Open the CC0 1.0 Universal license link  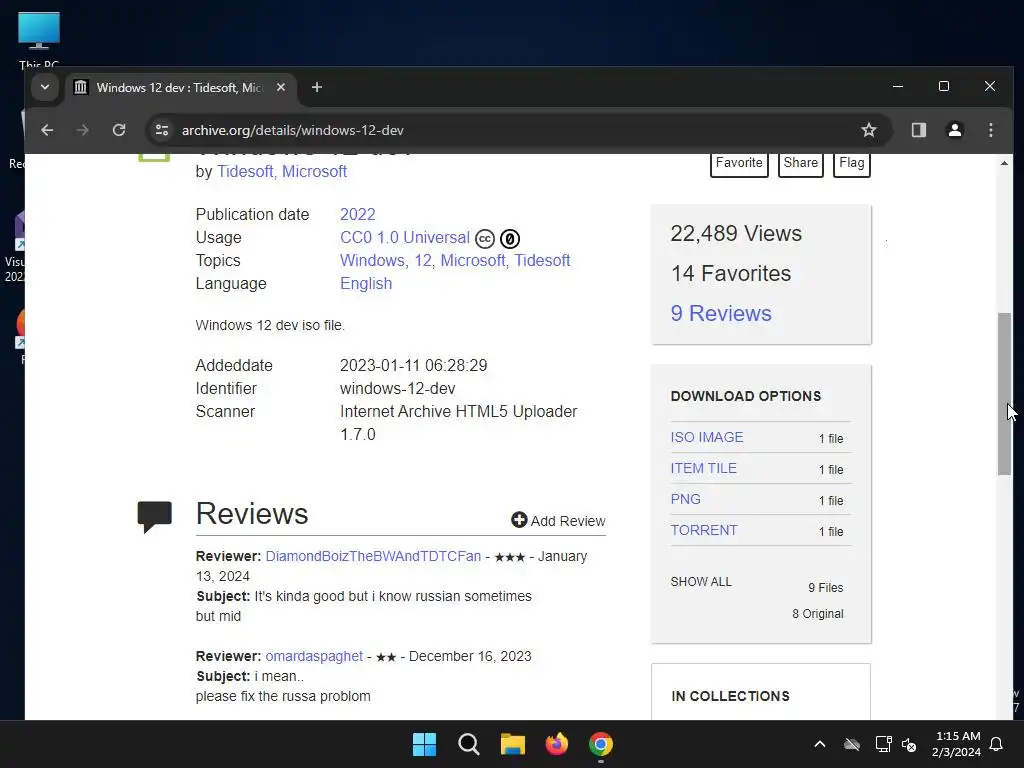point(405,237)
